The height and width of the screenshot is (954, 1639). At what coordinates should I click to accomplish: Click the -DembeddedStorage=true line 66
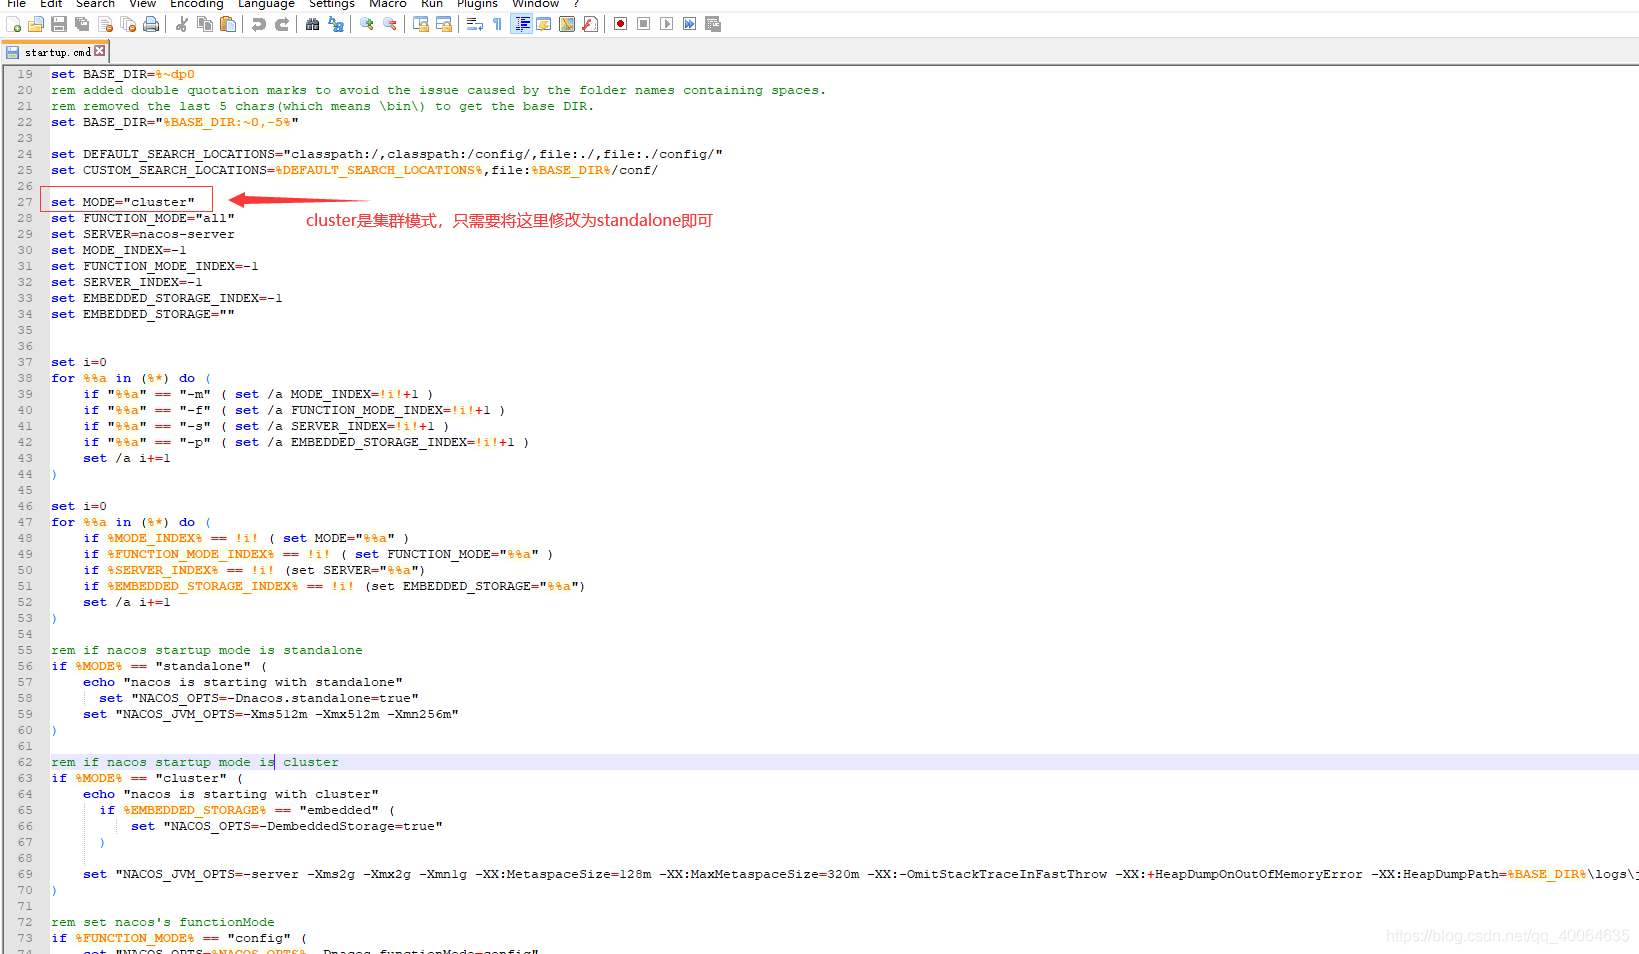(287, 826)
